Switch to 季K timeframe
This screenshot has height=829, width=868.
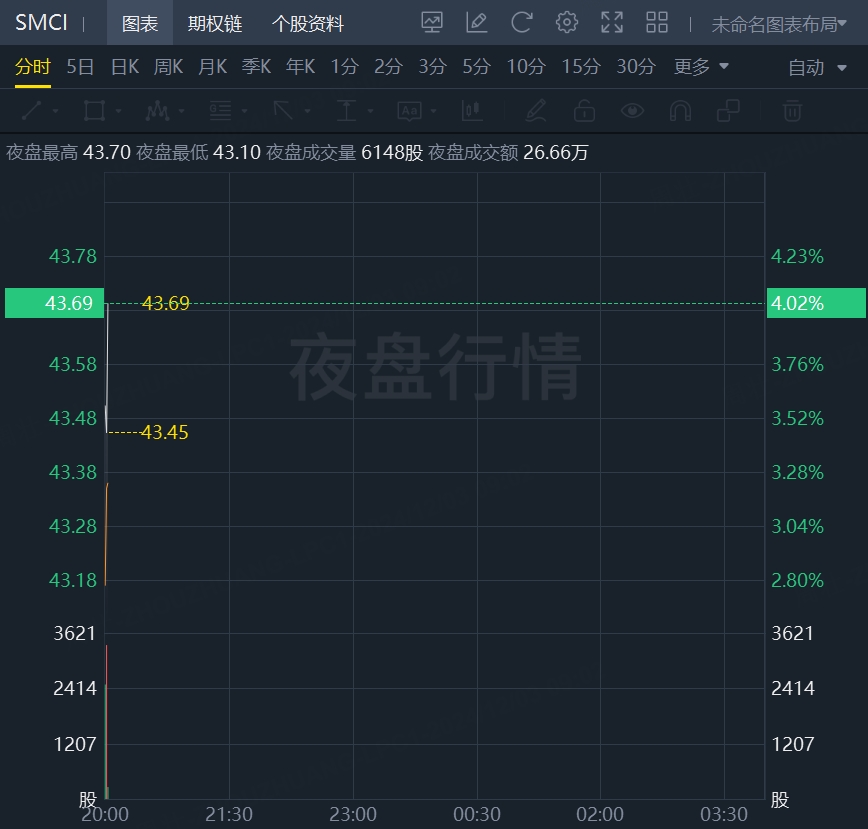click(256, 66)
